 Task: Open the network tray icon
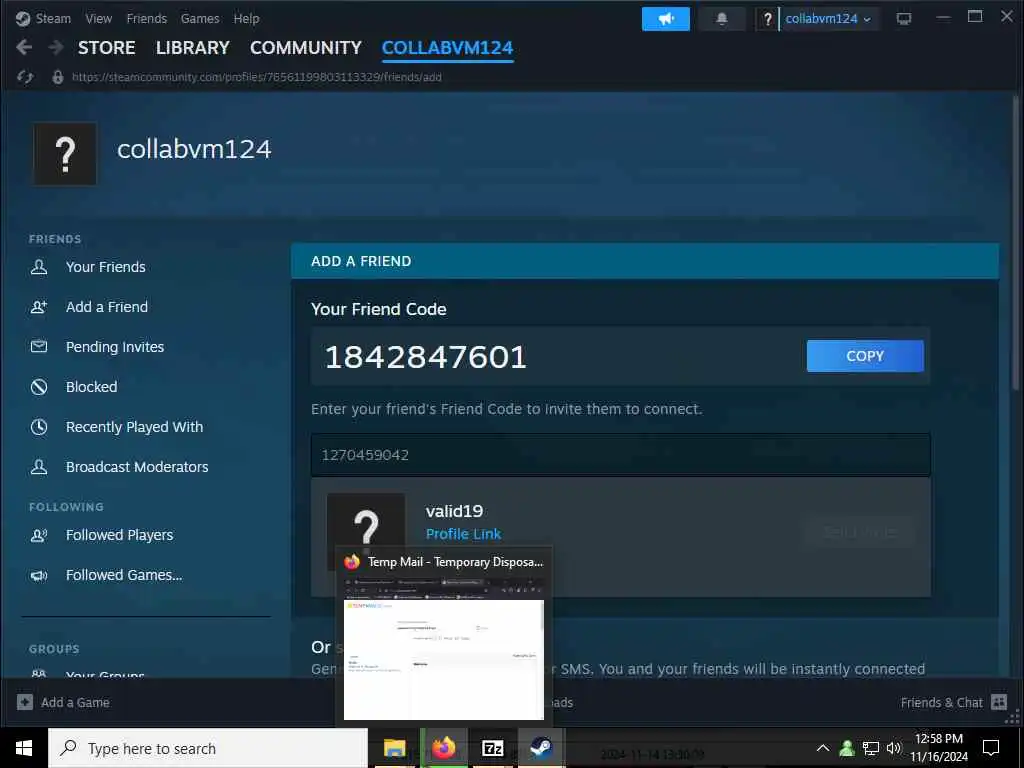[x=871, y=748]
